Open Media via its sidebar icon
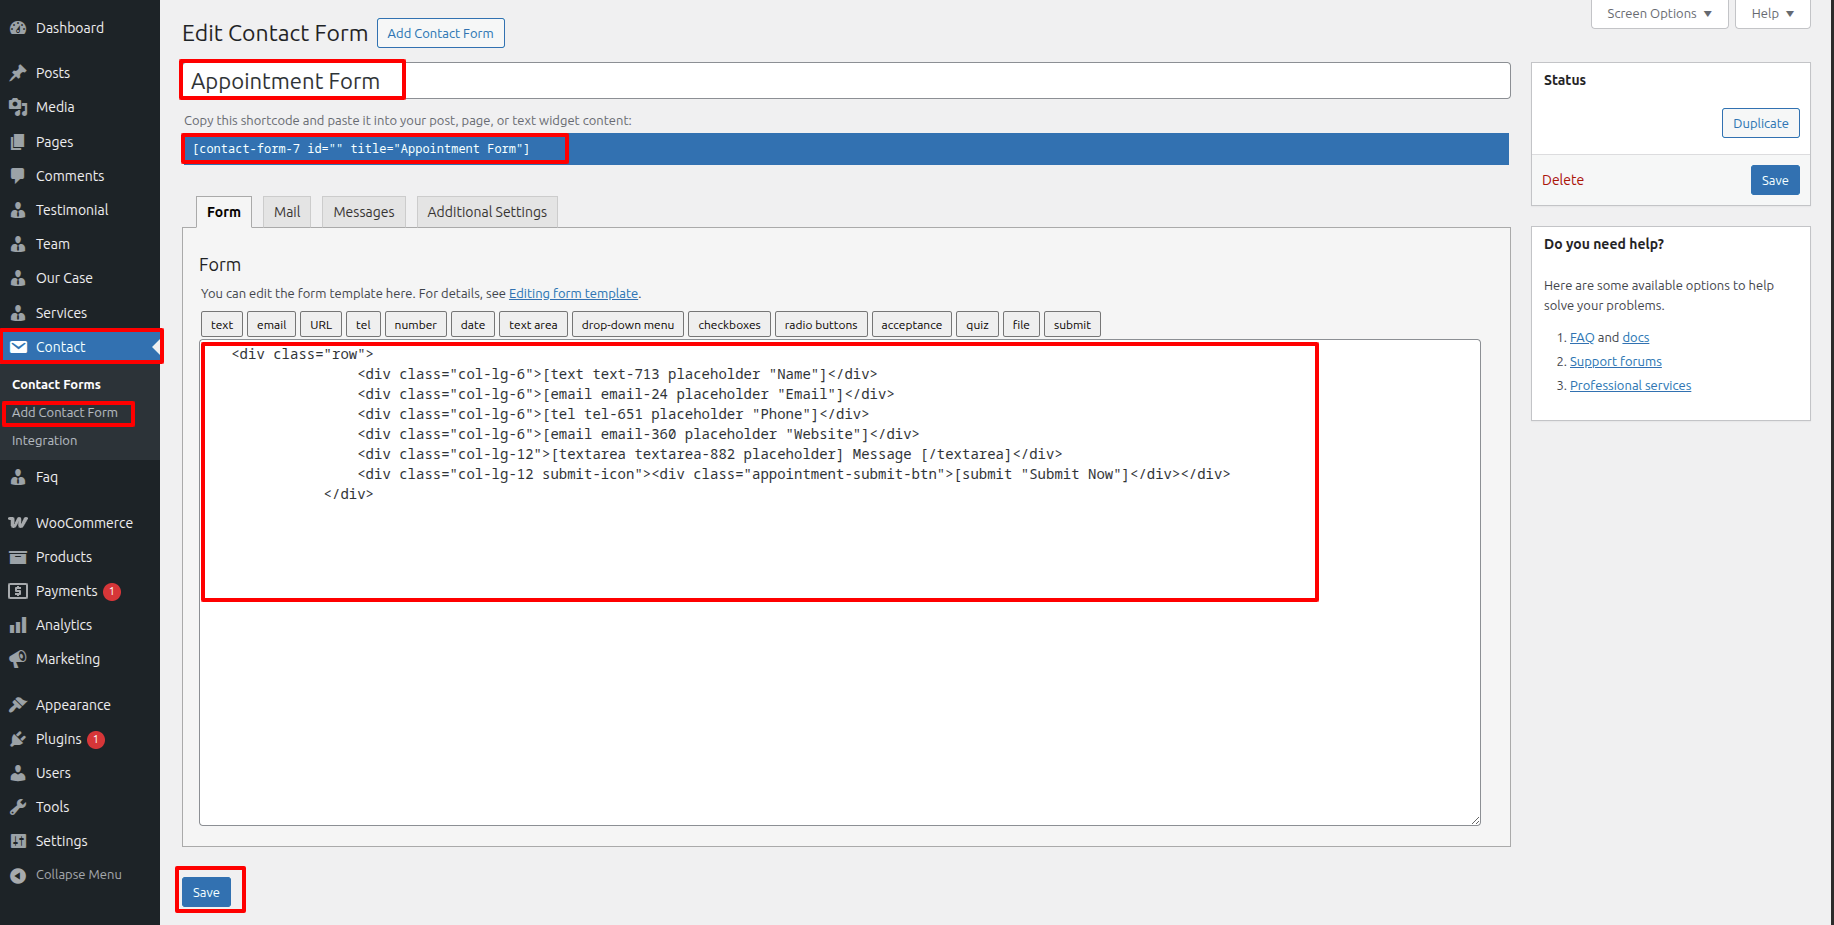The width and height of the screenshot is (1834, 925). click(x=18, y=107)
